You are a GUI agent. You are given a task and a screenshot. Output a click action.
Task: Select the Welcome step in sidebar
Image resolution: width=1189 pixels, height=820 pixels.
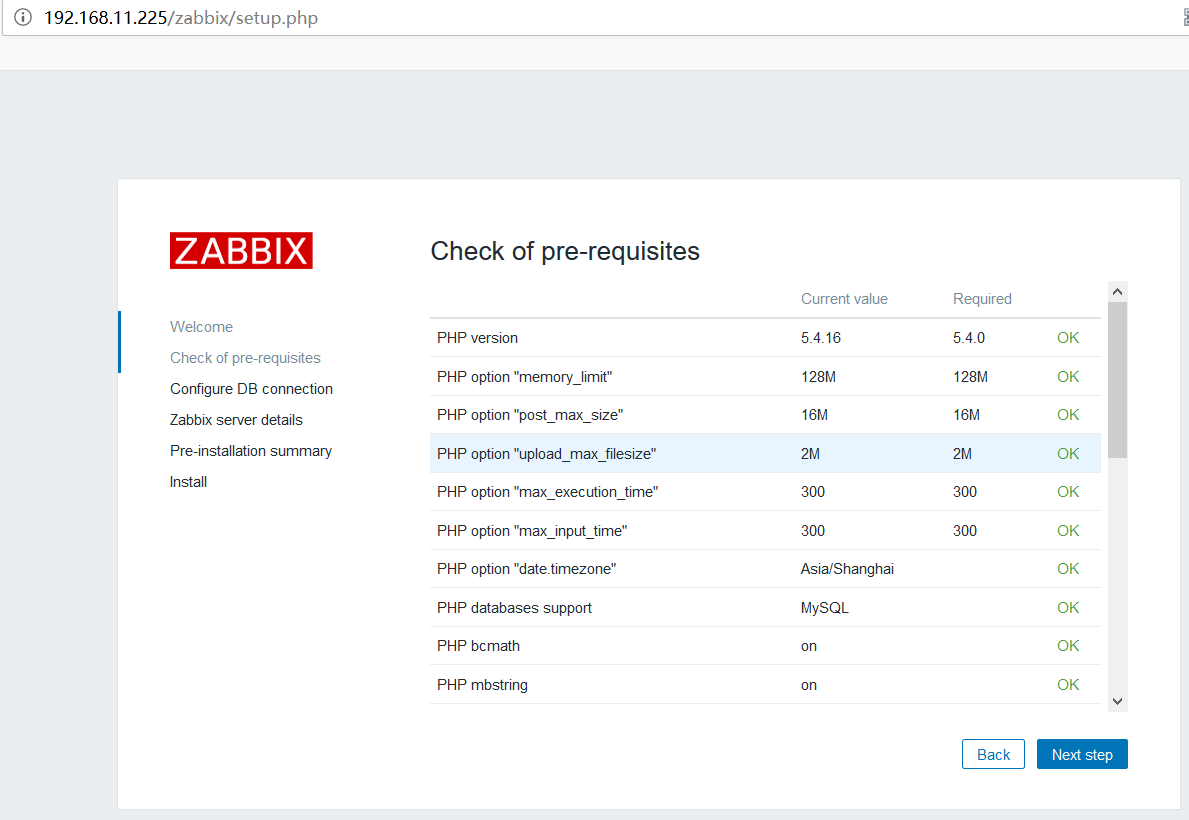(201, 327)
